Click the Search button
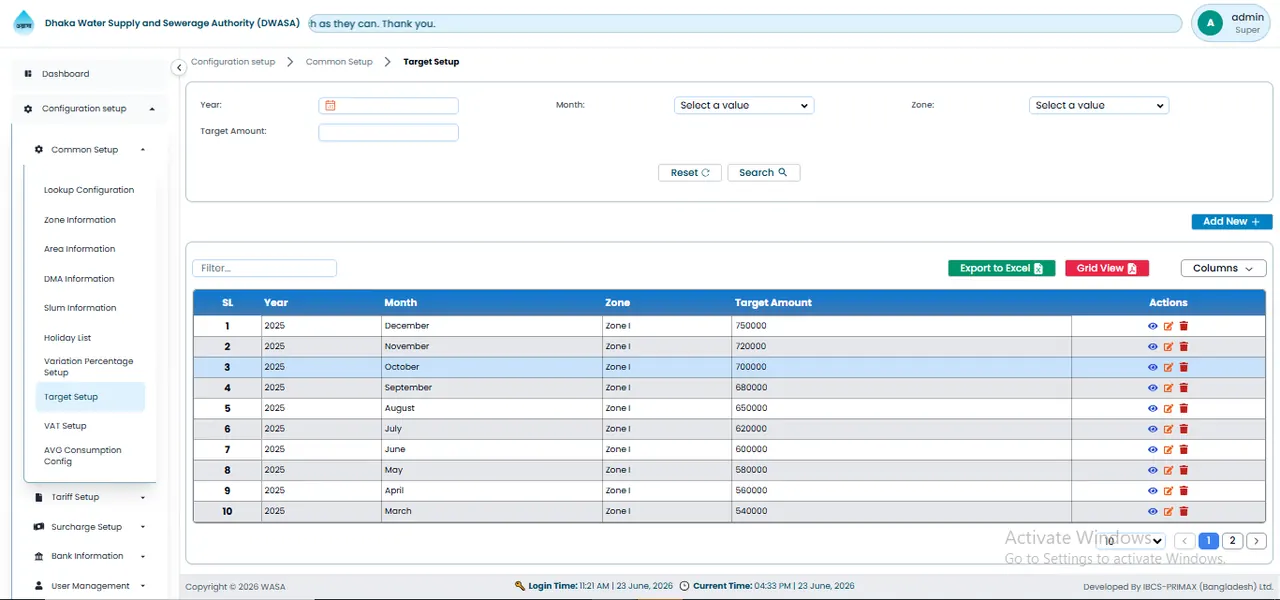The width and height of the screenshot is (1280, 600). coord(764,173)
